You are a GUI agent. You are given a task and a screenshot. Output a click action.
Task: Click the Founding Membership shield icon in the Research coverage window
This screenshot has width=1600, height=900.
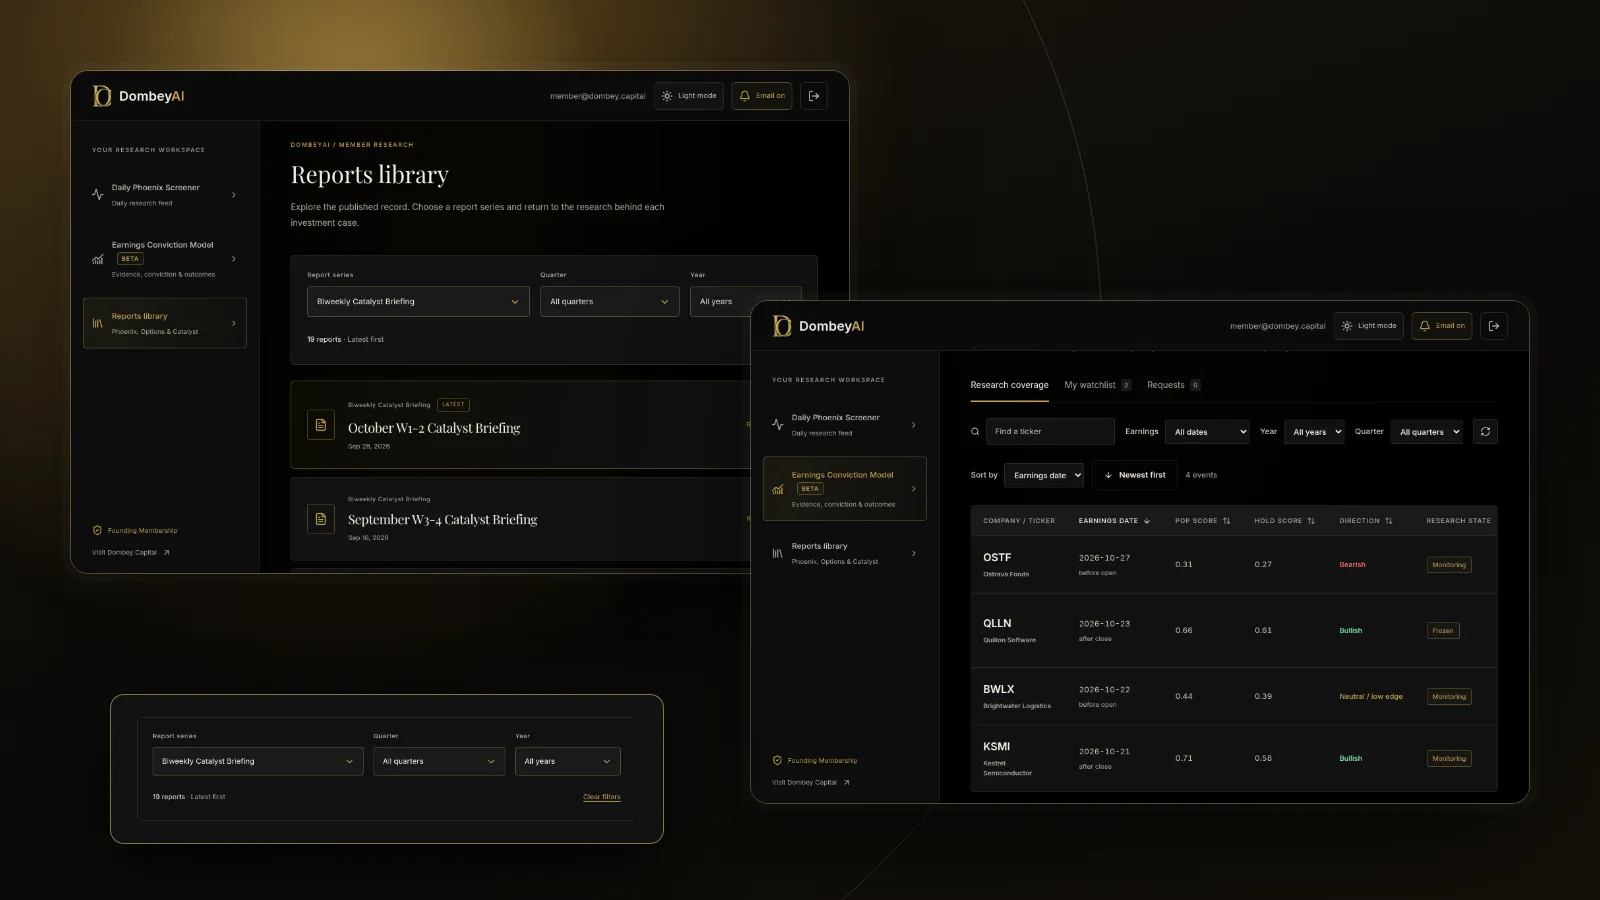pyautogui.click(x=777, y=760)
